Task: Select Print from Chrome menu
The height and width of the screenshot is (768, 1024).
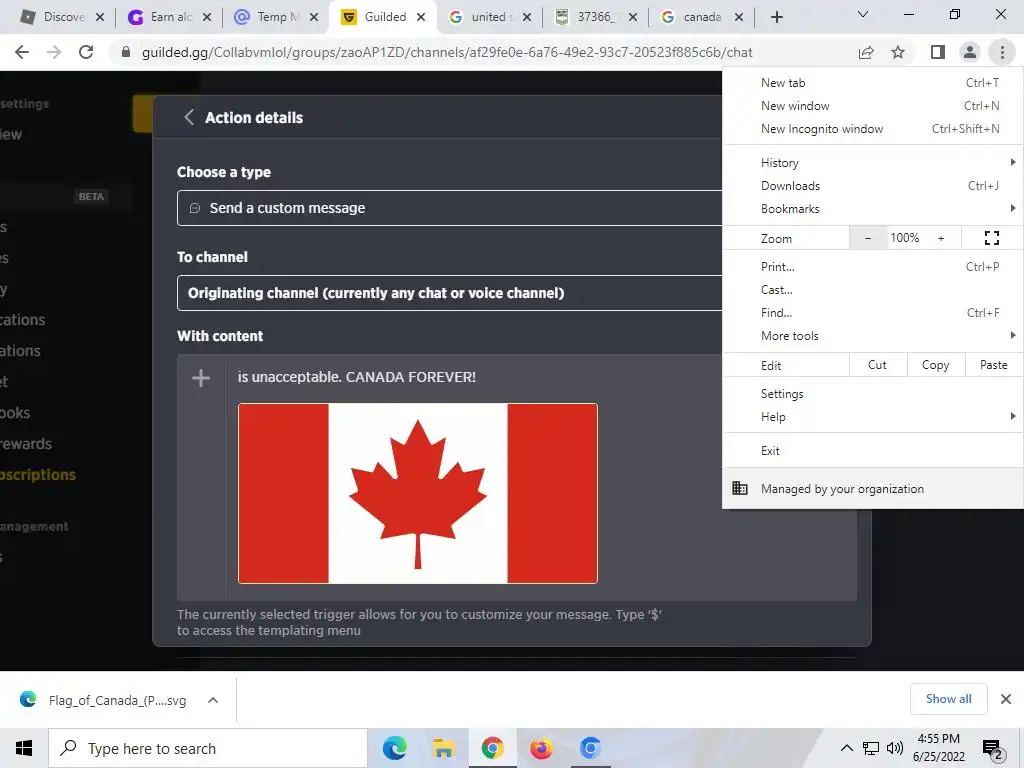Action: [872, 266]
